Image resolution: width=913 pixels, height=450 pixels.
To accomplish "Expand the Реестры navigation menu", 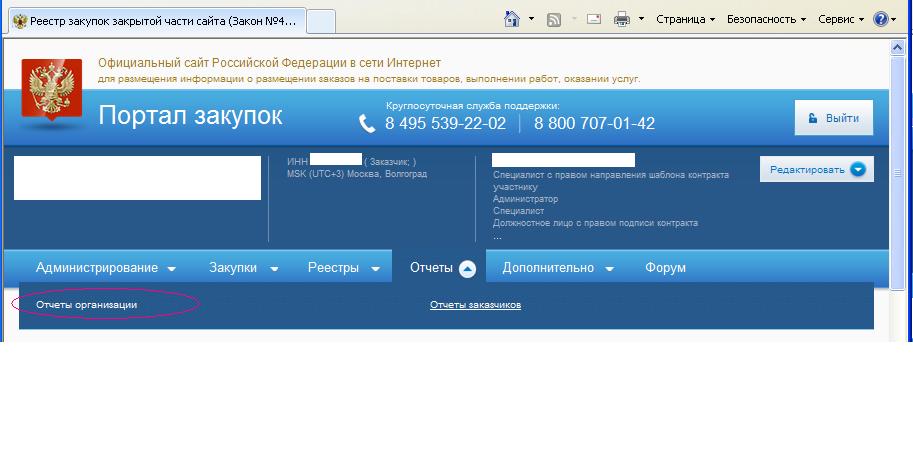I will pos(343,268).
